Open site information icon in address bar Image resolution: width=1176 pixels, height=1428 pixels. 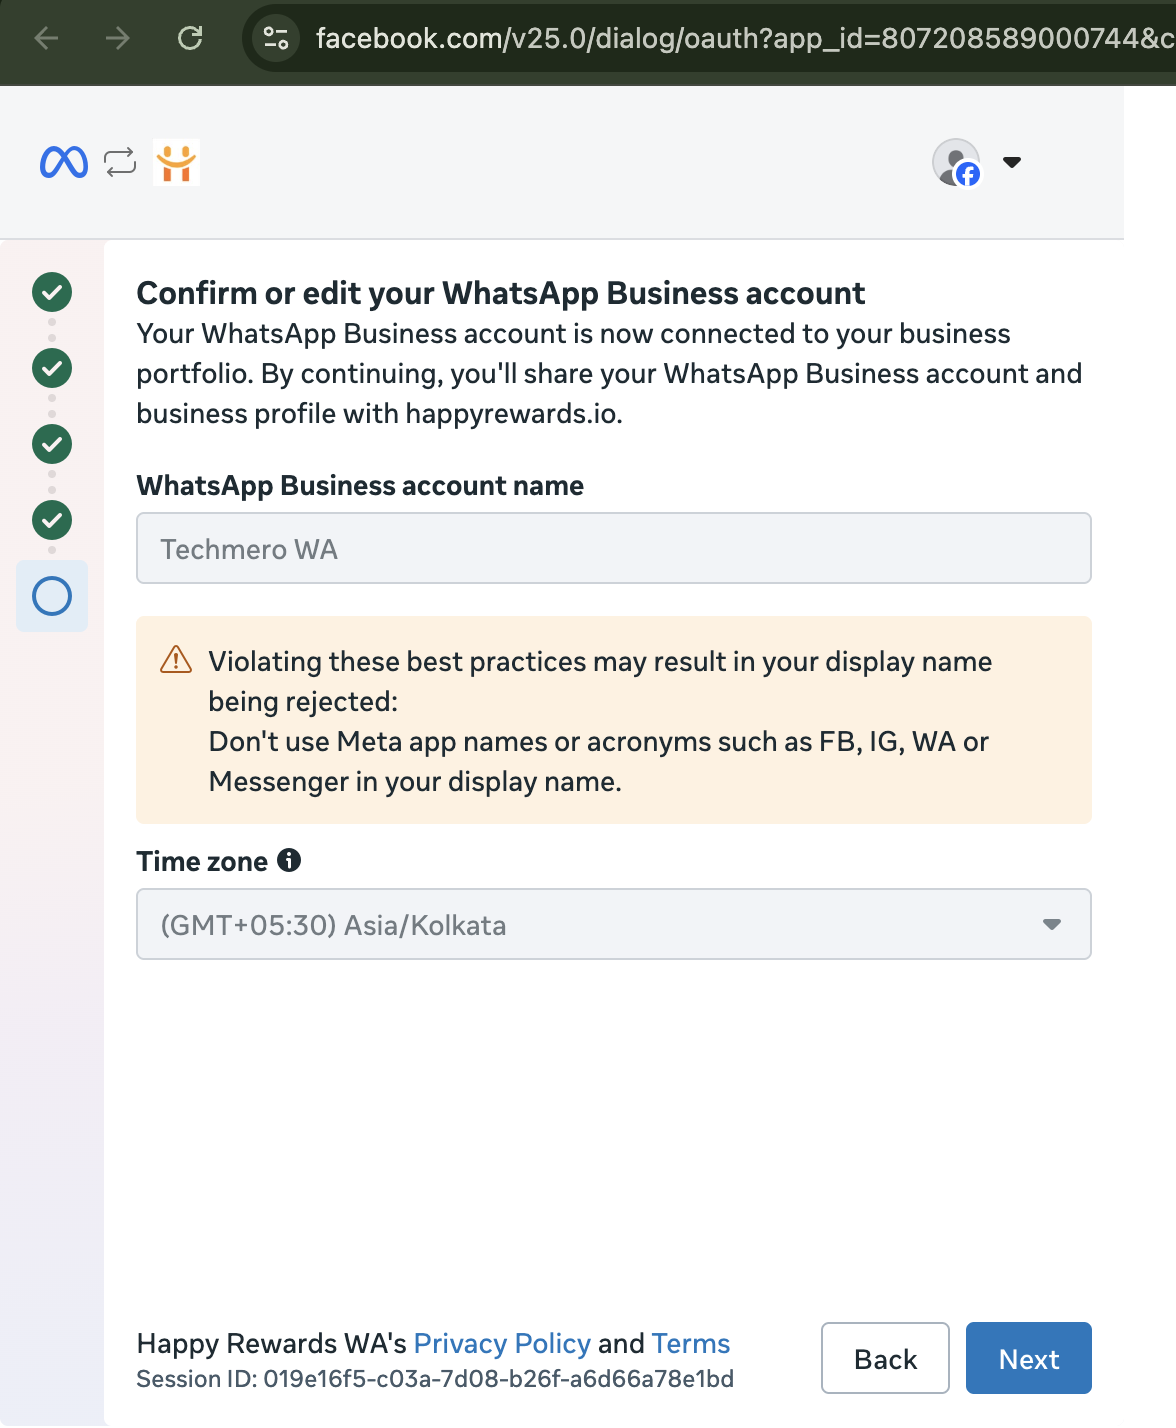click(x=276, y=38)
